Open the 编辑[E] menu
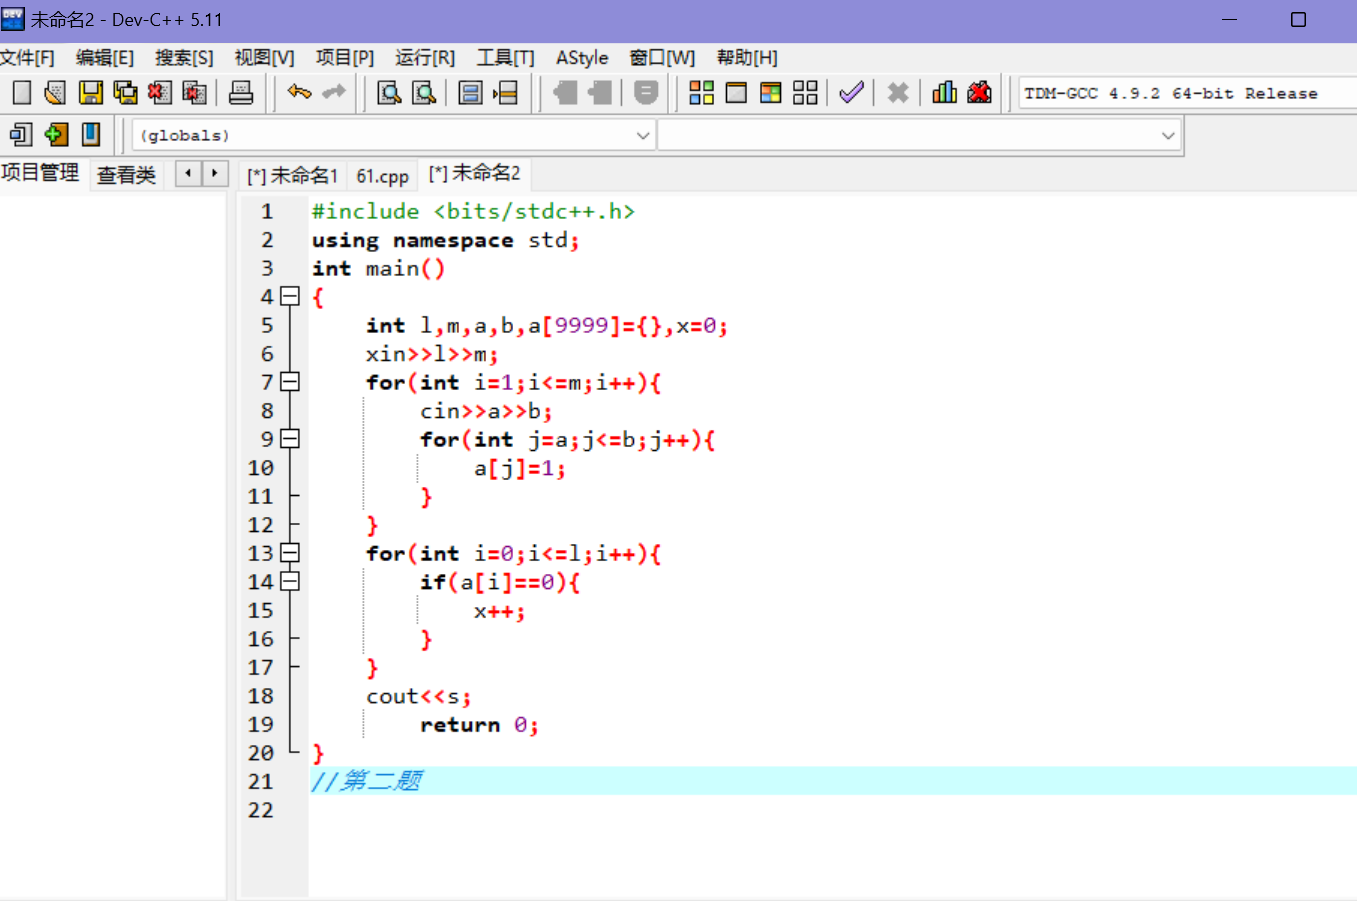The width and height of the screenshot is (1357, 901). 105,58
